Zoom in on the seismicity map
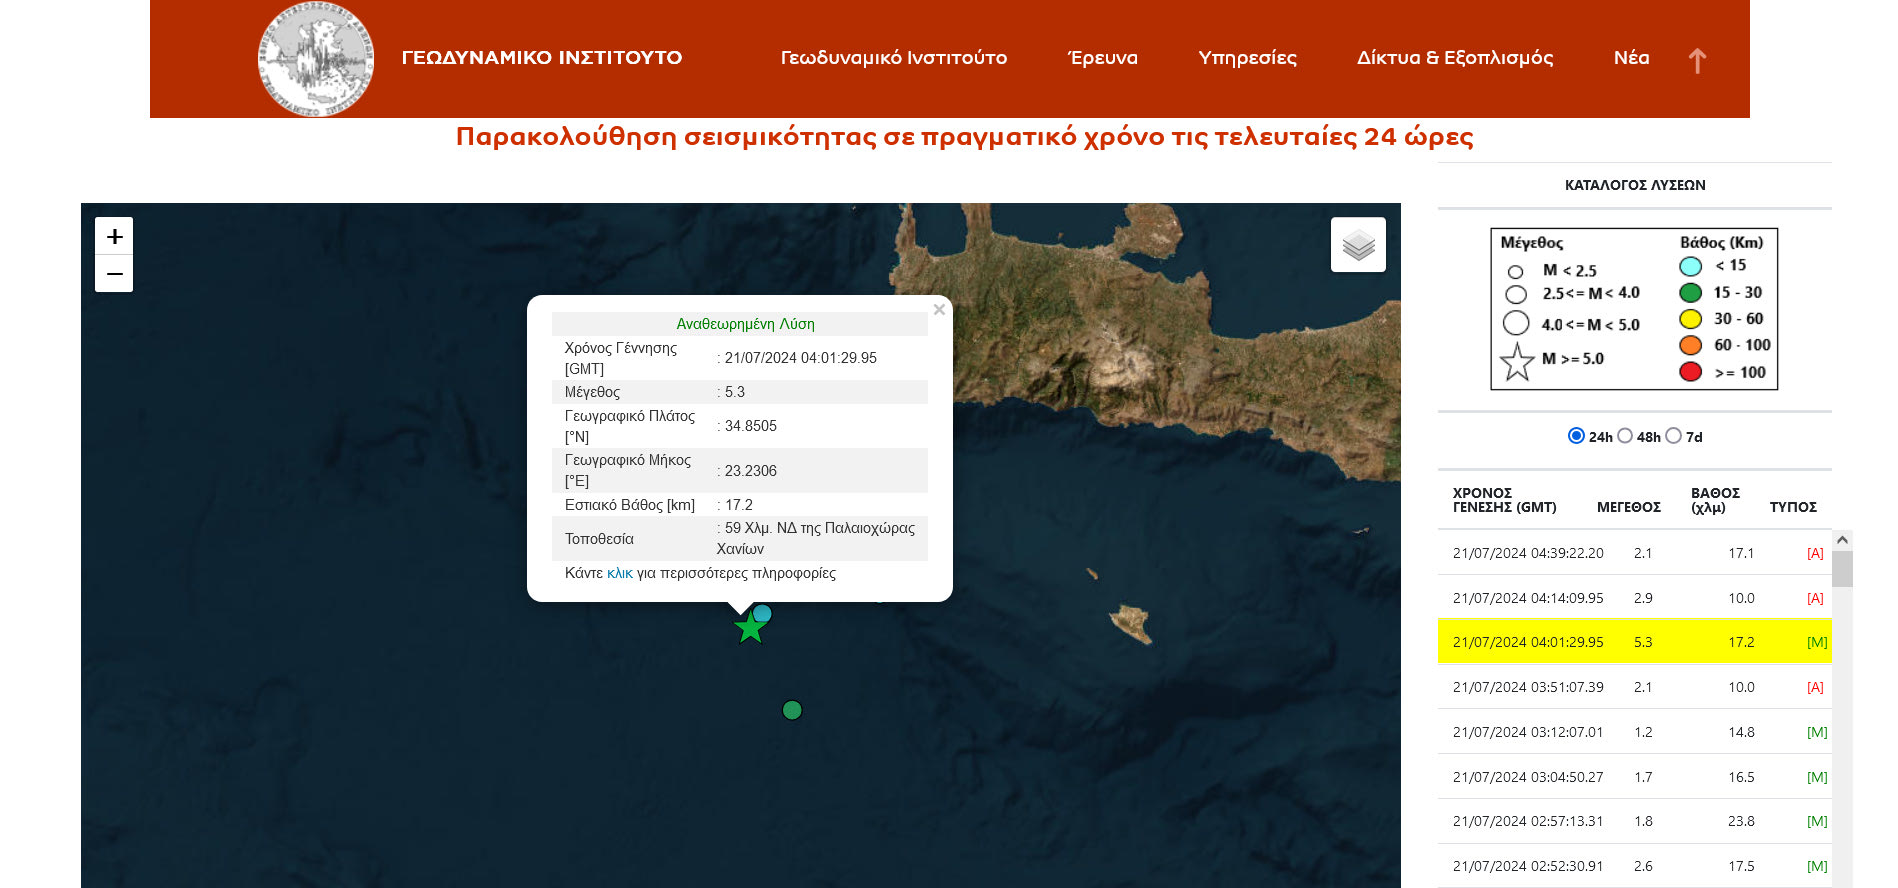The height and width of the screenshot is (888, 1898). (114, 236)
